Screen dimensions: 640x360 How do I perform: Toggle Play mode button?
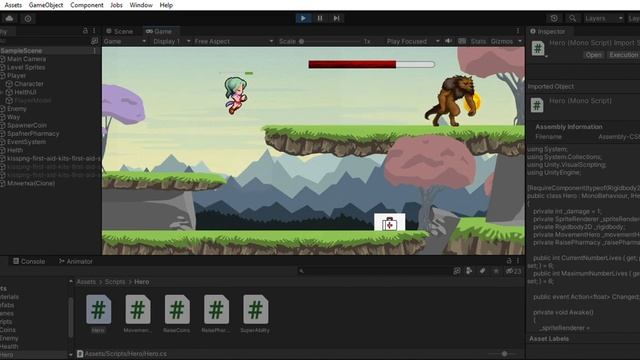[303, 18]
